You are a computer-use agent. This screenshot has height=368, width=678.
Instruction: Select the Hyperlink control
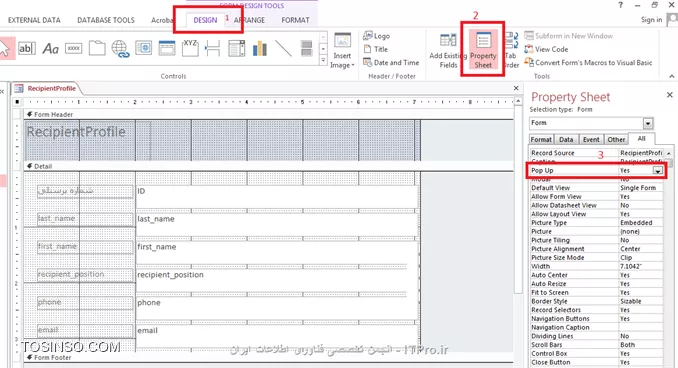pyautogui.click(x=120, y=48)
